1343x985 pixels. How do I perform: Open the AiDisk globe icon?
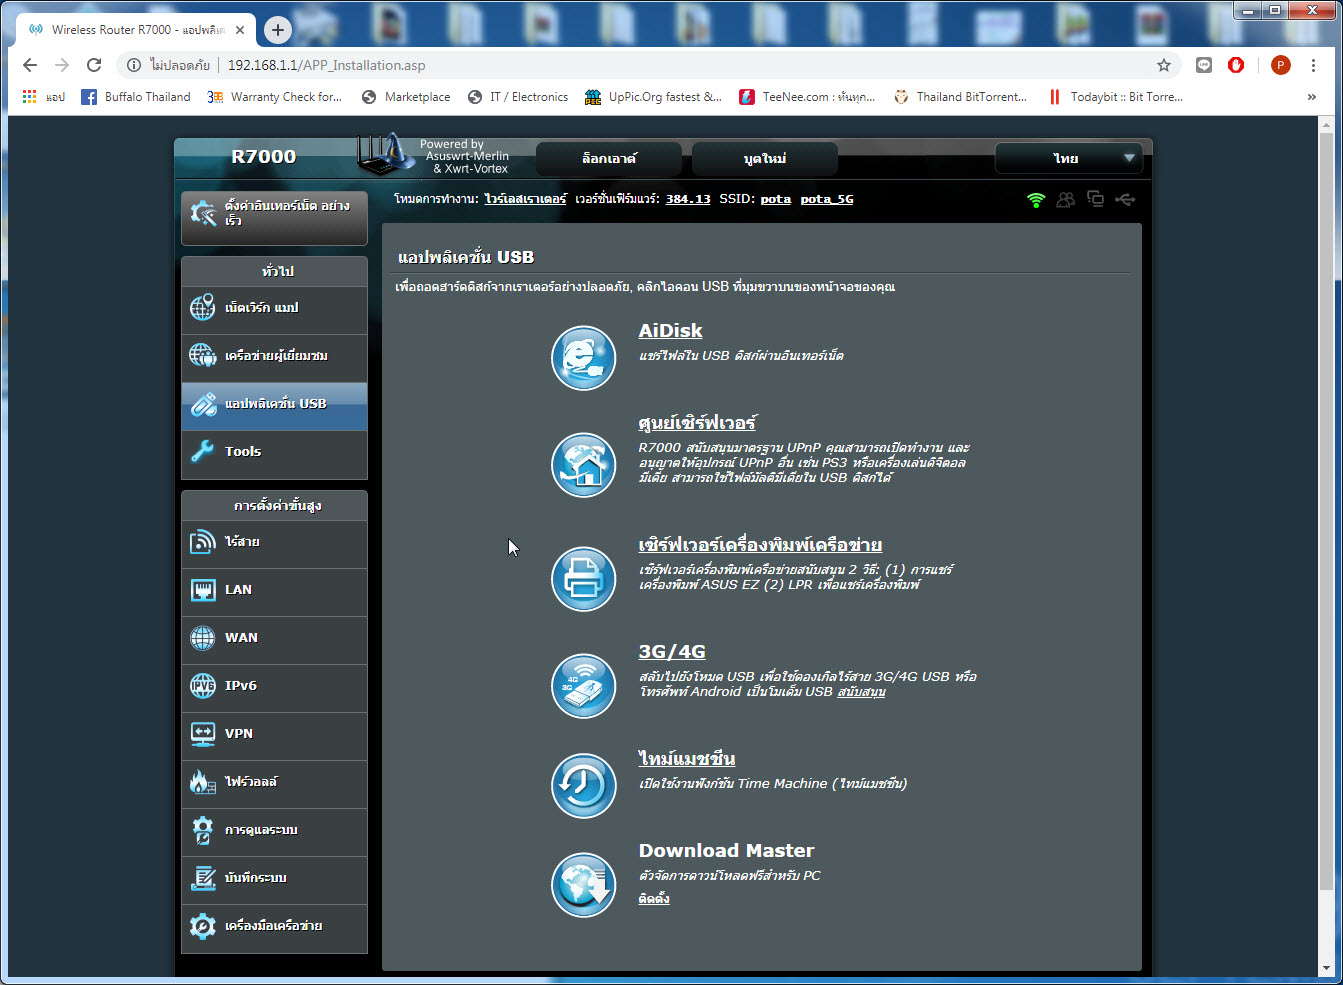584,358
